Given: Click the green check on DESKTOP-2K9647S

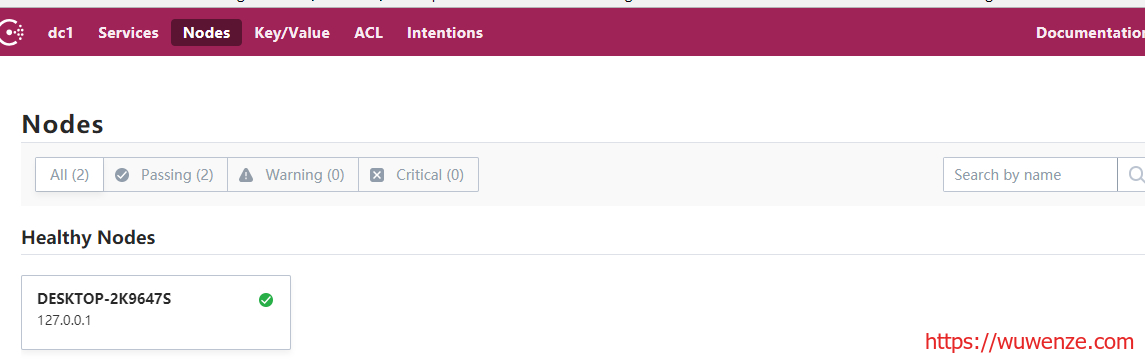Looking at the screenshot, I should point(266,300).
